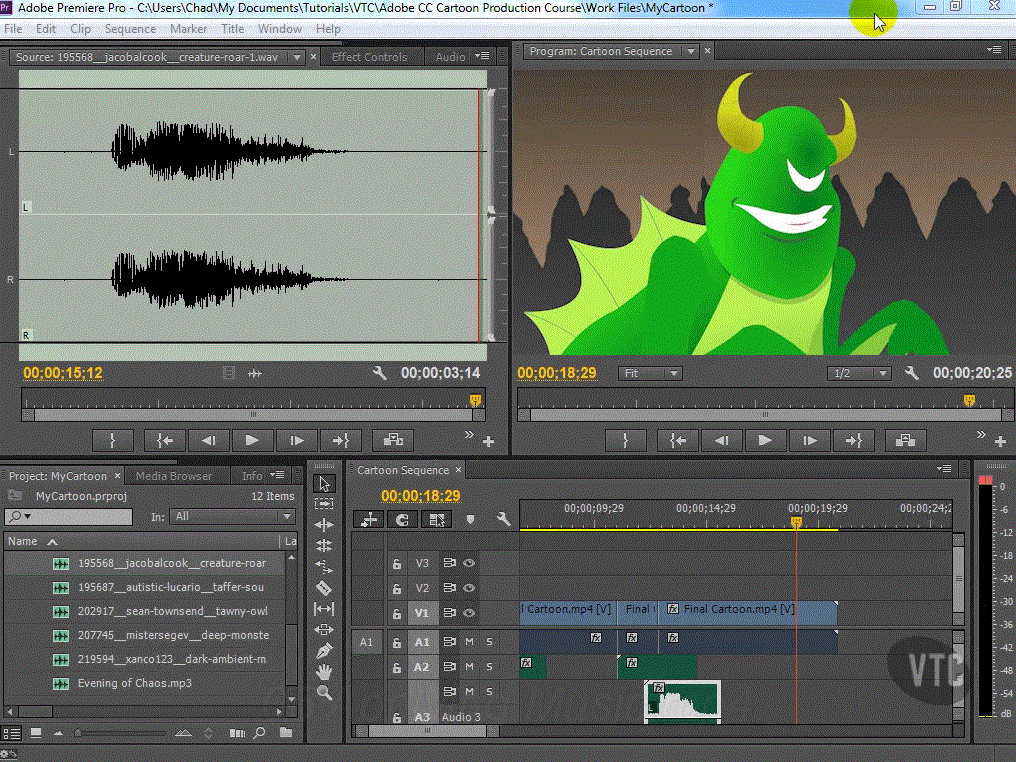Open Program monitor button editor plus
The height and width of the screenshot is (762, 1016).
click(x=1000, y=442)
